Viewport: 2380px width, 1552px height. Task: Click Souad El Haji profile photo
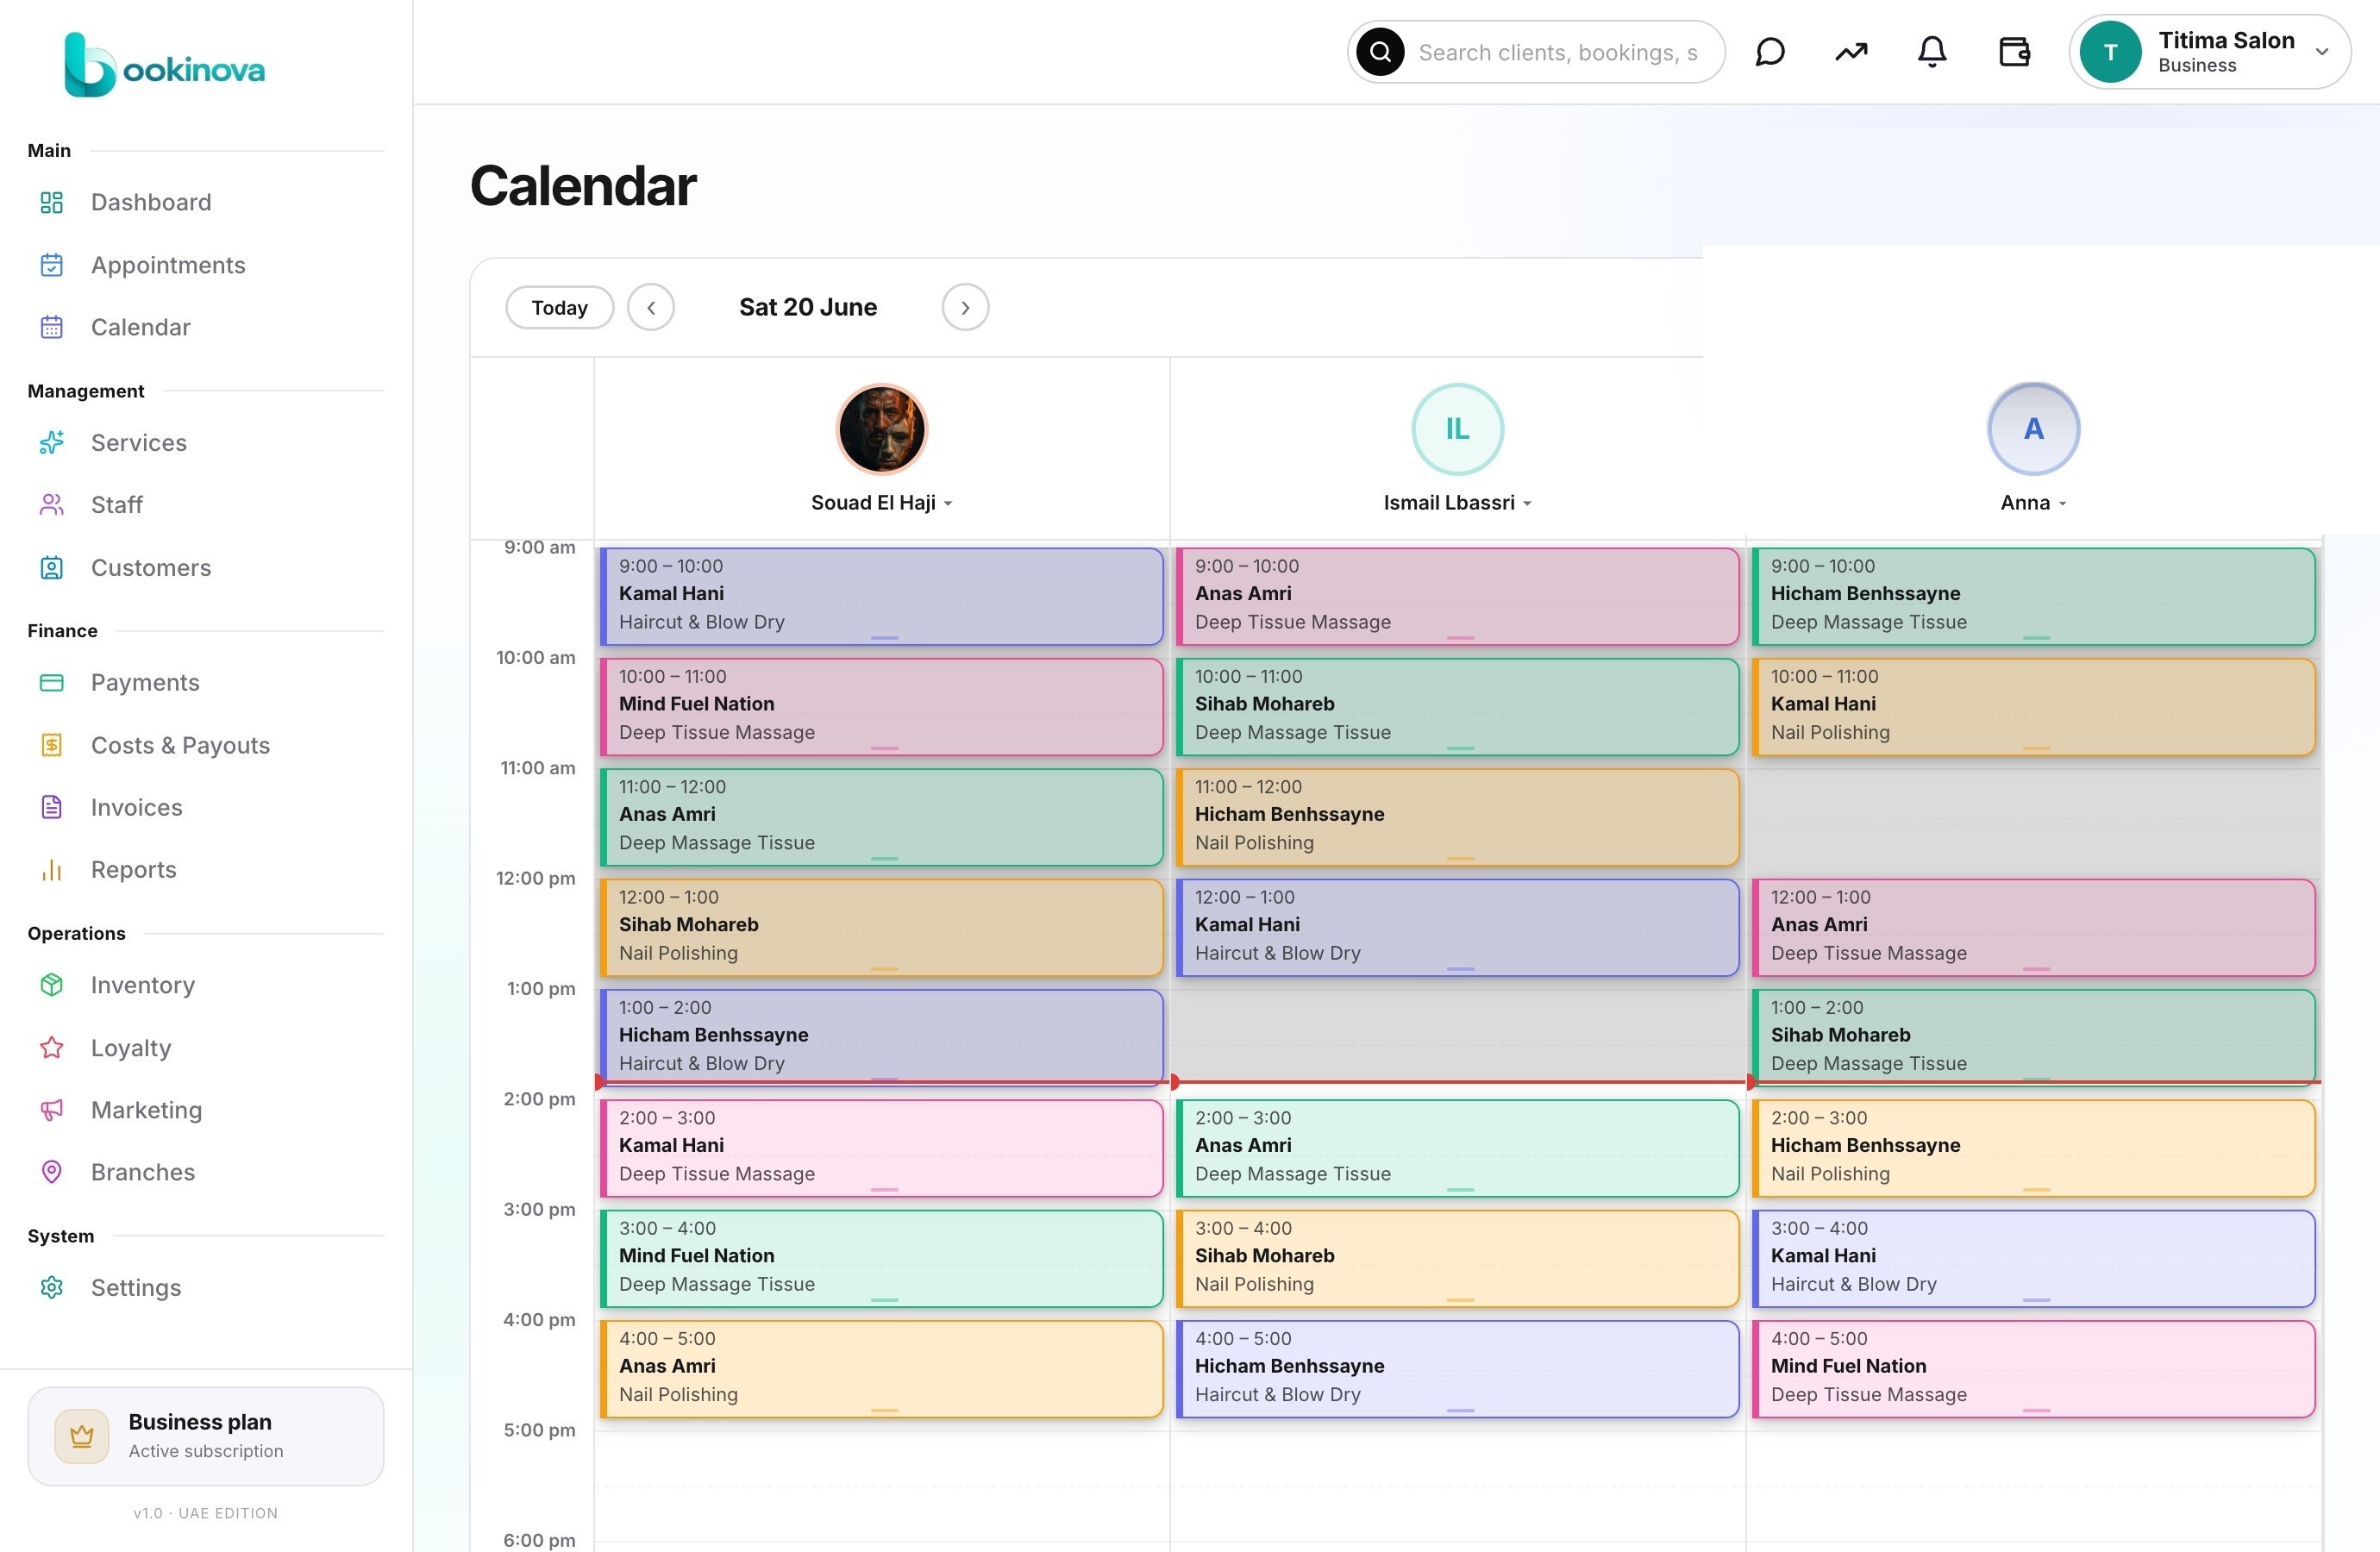(x=881, y=429)
